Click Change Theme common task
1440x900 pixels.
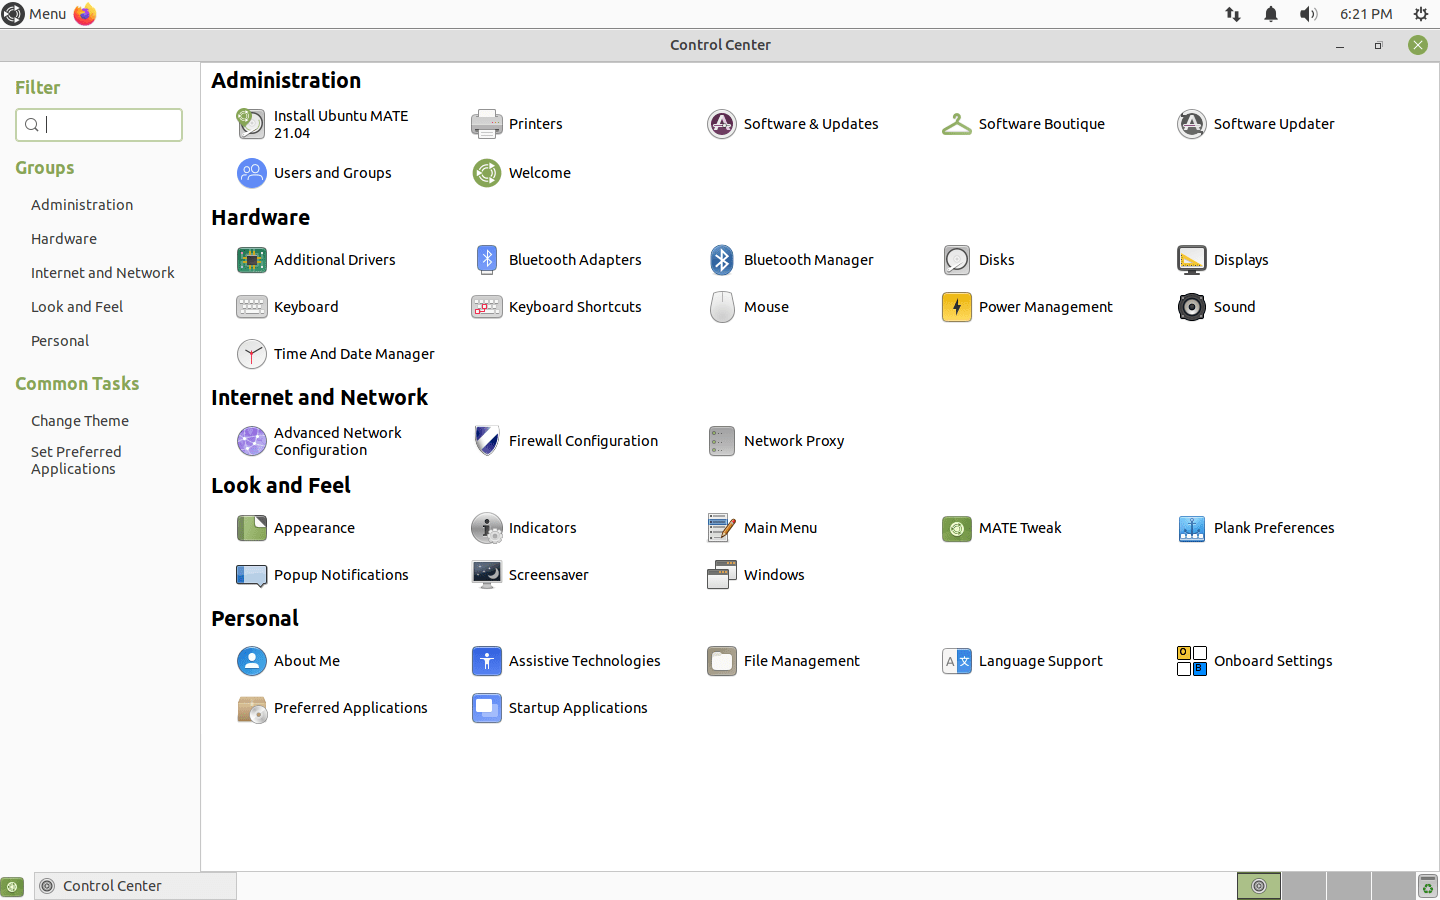(x=80, y=421)
